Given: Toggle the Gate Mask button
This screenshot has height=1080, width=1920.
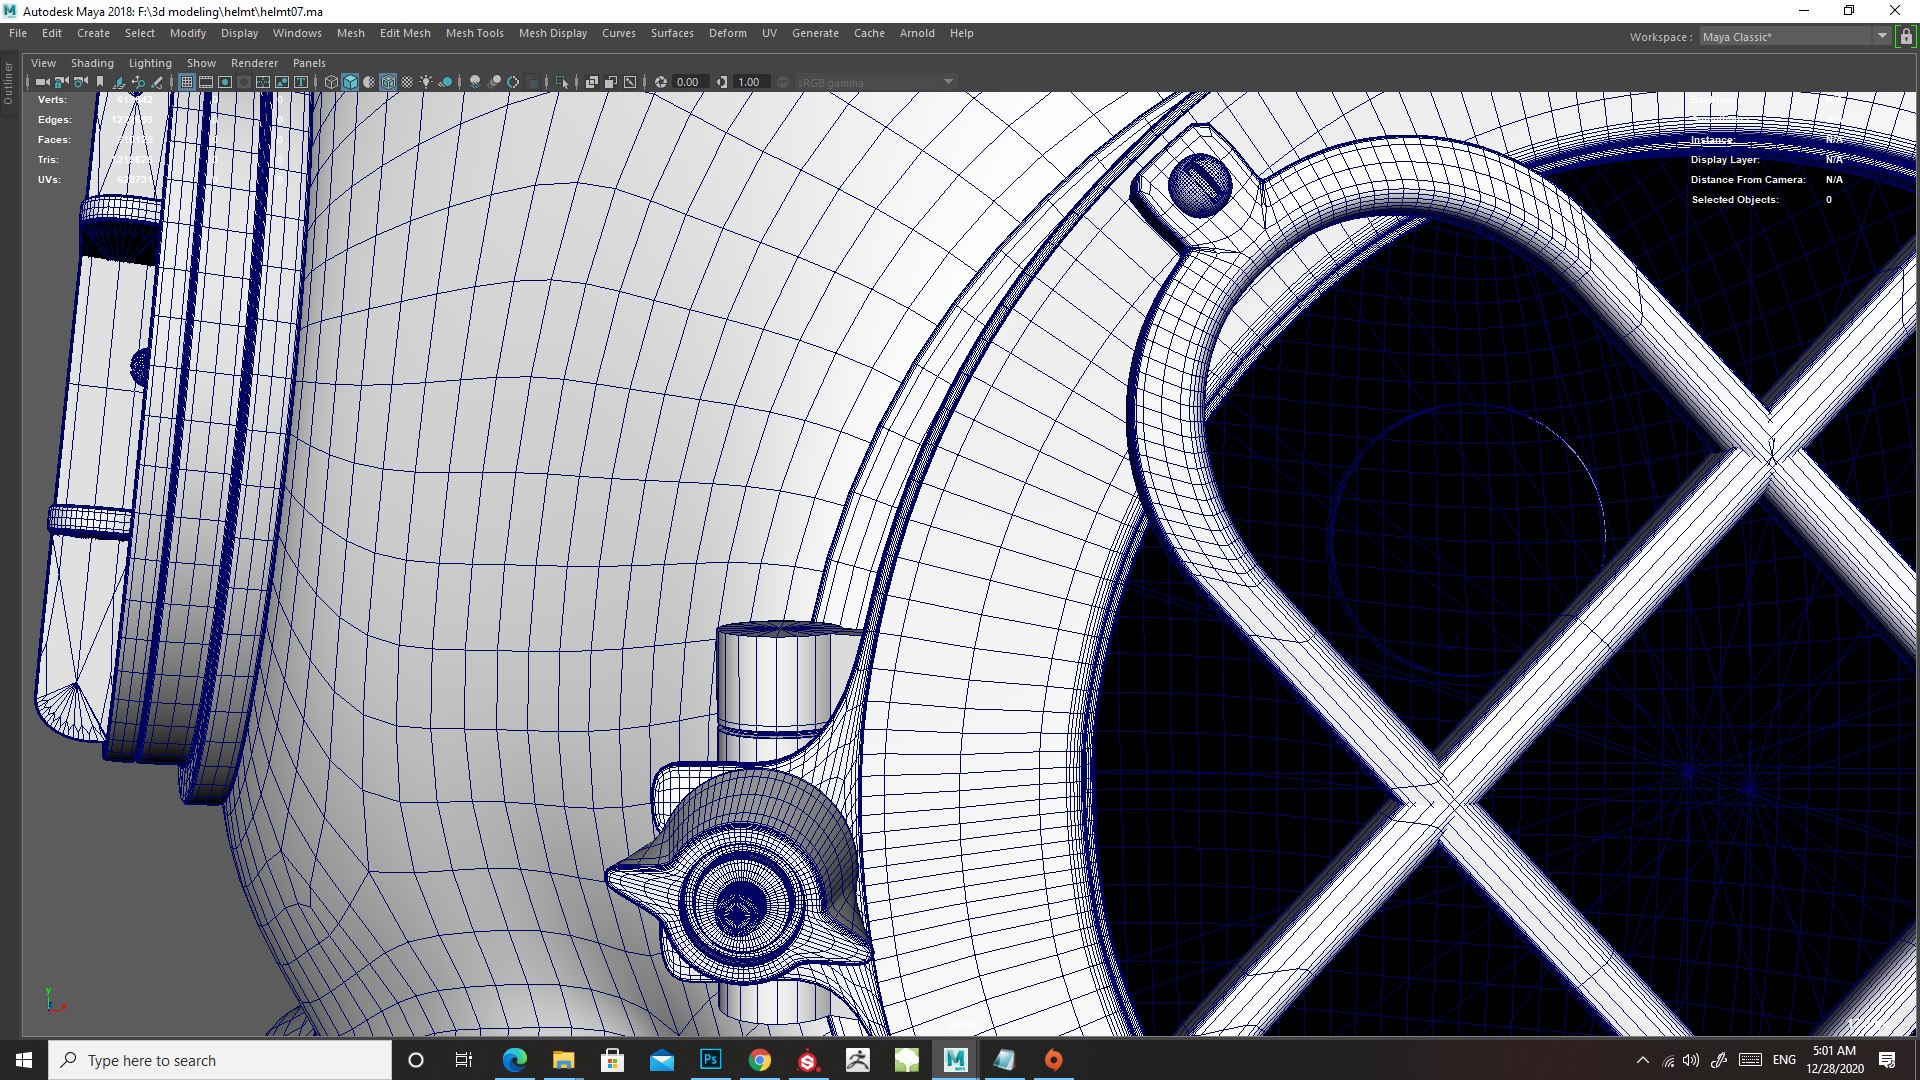Looking at the screenshot, I should [244, 82].
